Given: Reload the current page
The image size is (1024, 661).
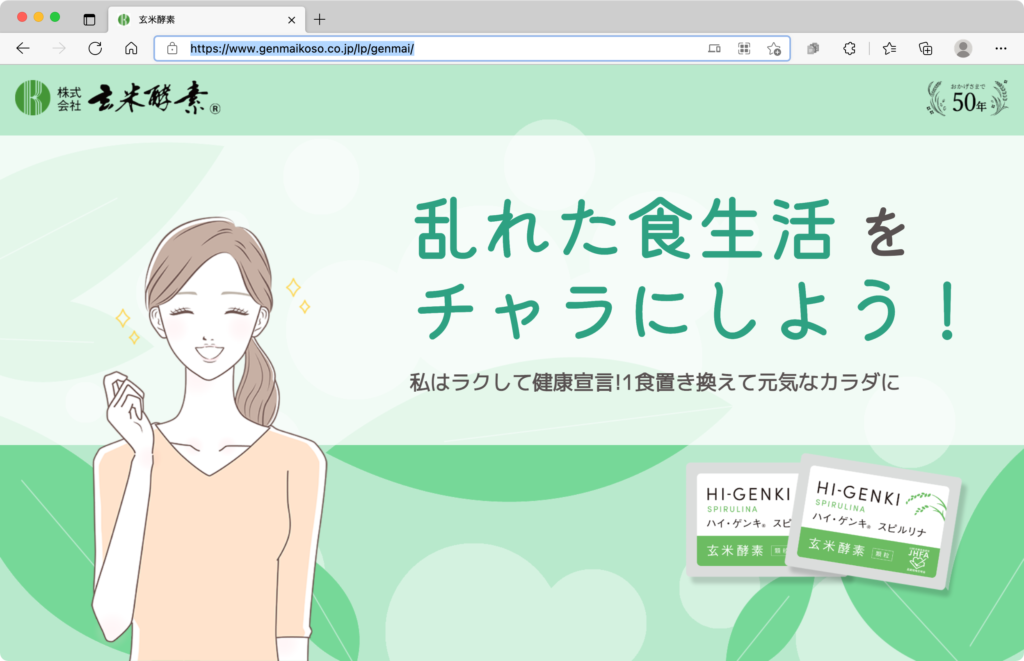Looking at the screenshot, I should pyautogui.click(x=95, y=48).
